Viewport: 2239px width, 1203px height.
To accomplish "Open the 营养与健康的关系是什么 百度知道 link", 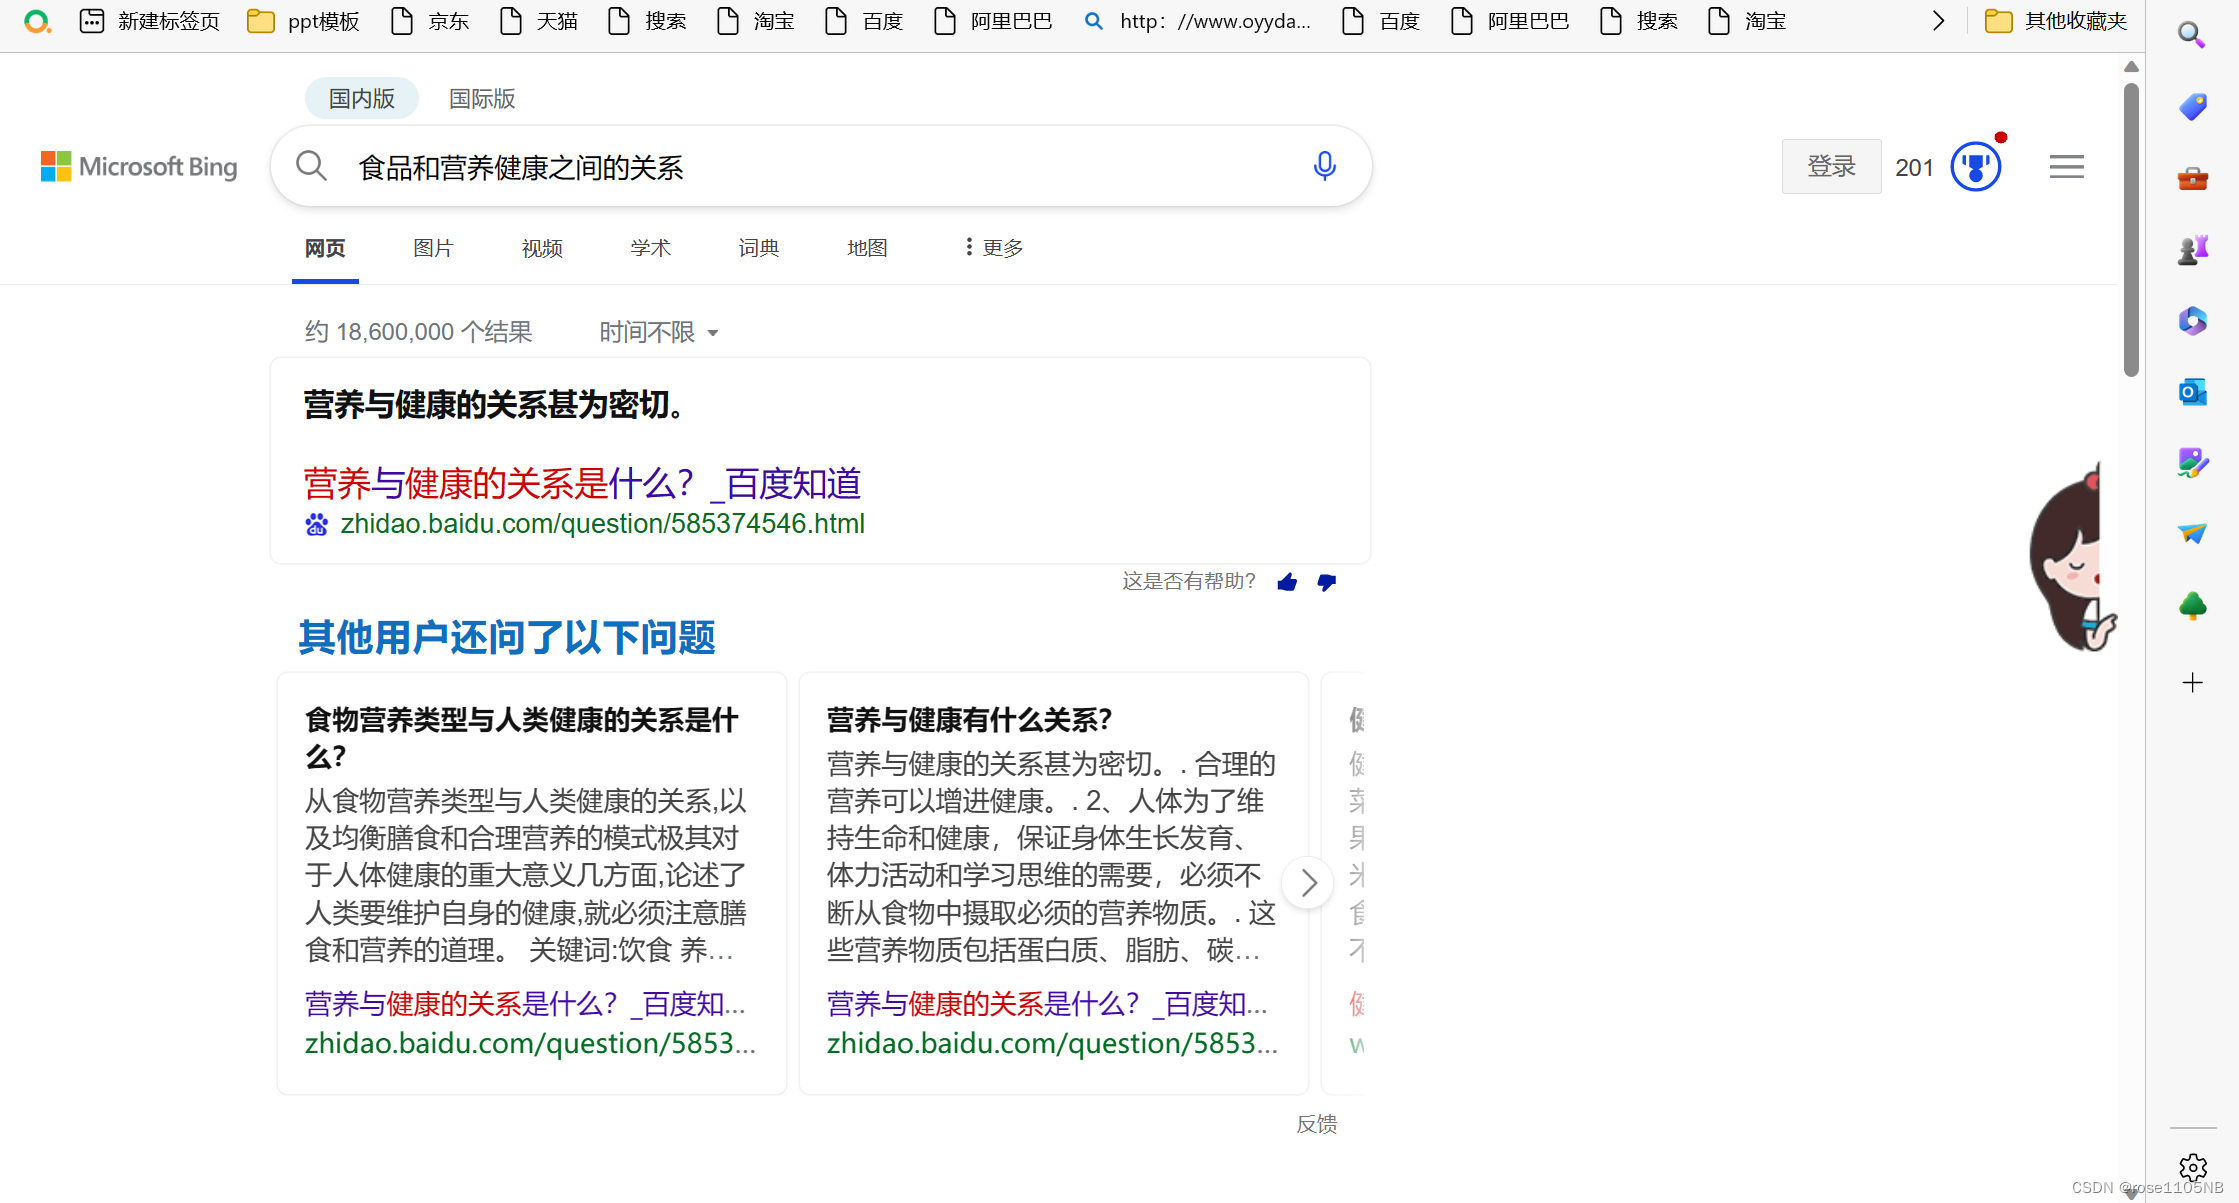I will [x=582, y=484].
